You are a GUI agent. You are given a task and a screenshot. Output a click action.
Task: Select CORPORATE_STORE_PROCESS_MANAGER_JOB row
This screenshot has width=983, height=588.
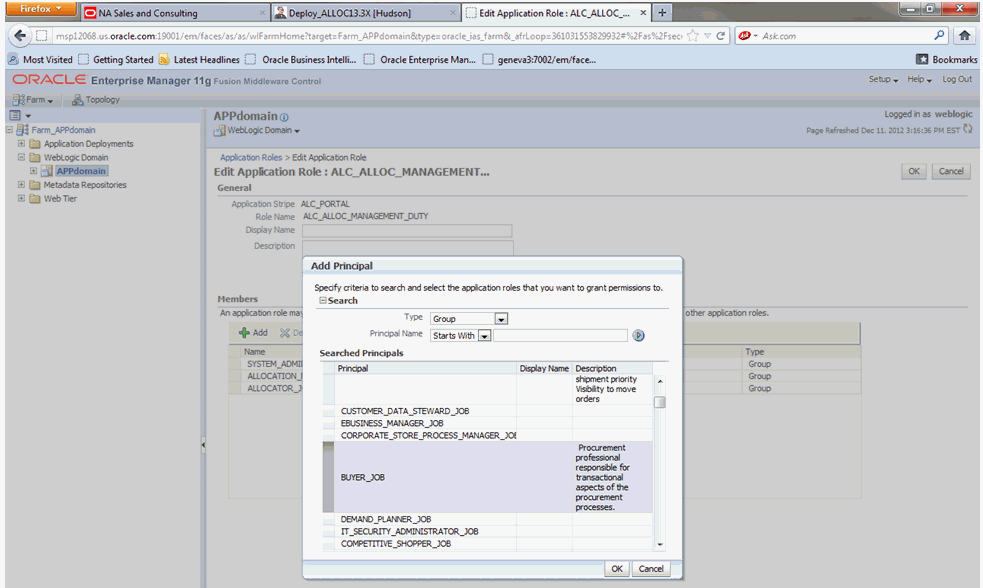[488, 436]
